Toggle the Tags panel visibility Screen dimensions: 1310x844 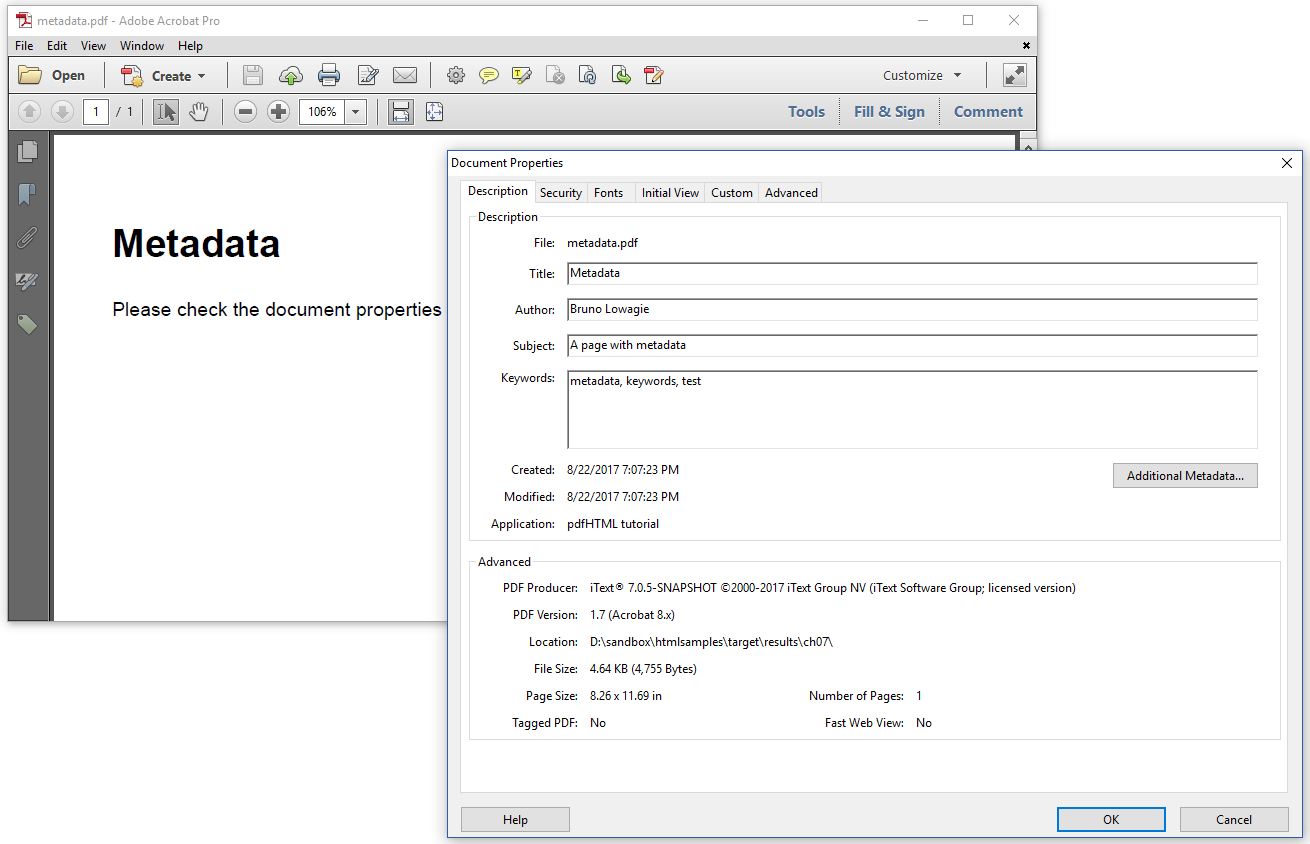pos(28,324)
